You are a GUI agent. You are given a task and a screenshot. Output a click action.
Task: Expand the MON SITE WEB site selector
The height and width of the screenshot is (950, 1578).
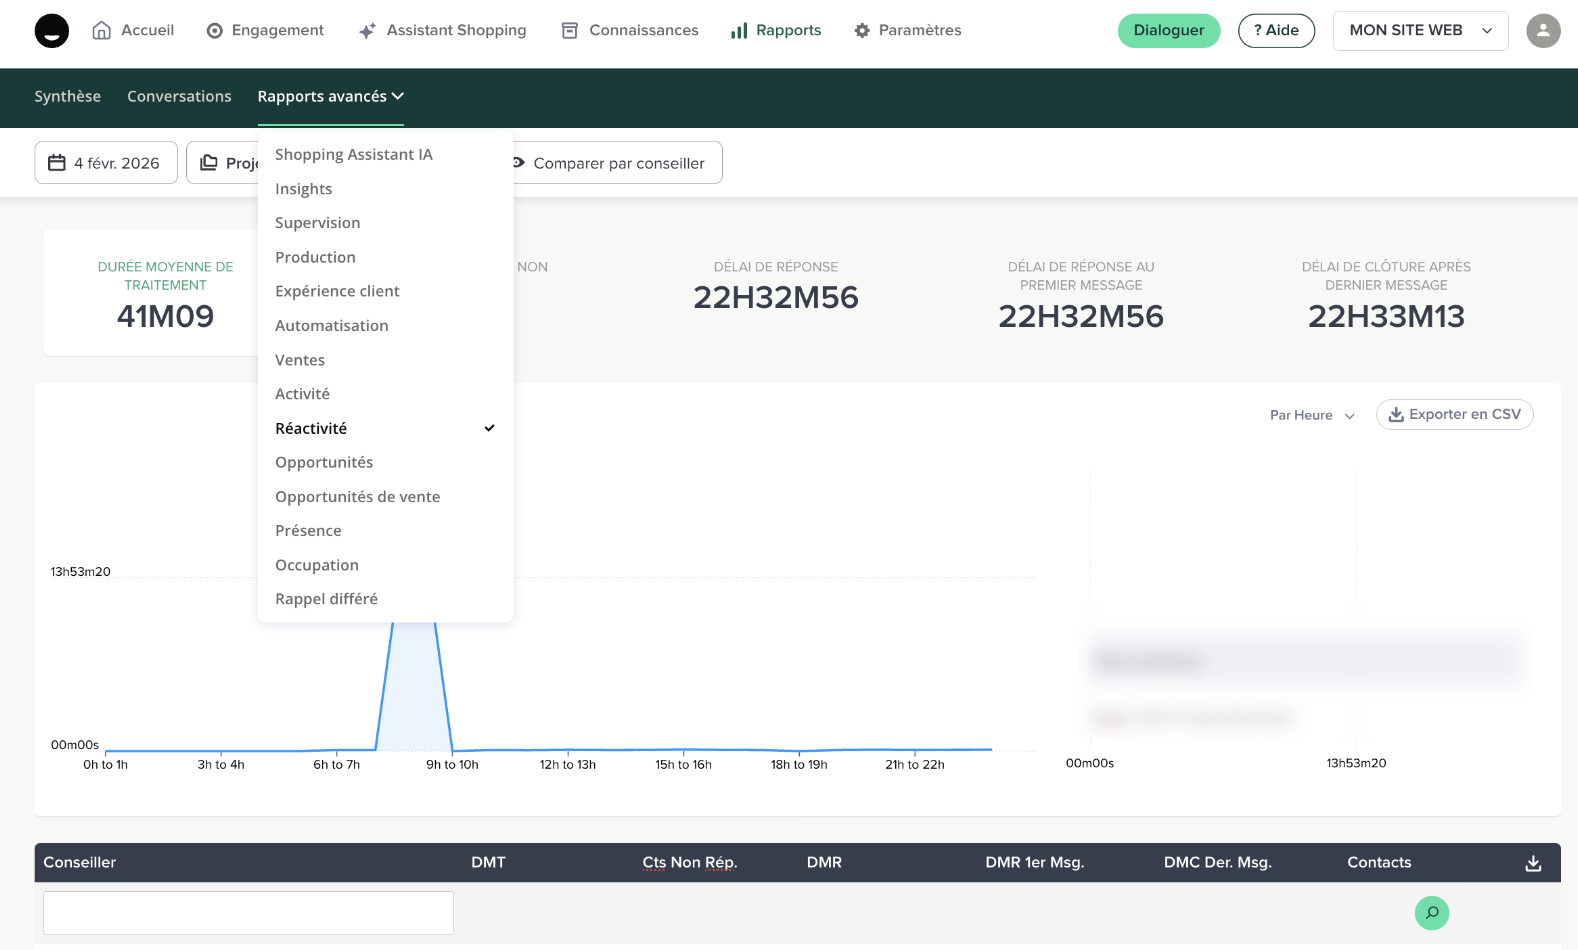(x=1419, y=31)
